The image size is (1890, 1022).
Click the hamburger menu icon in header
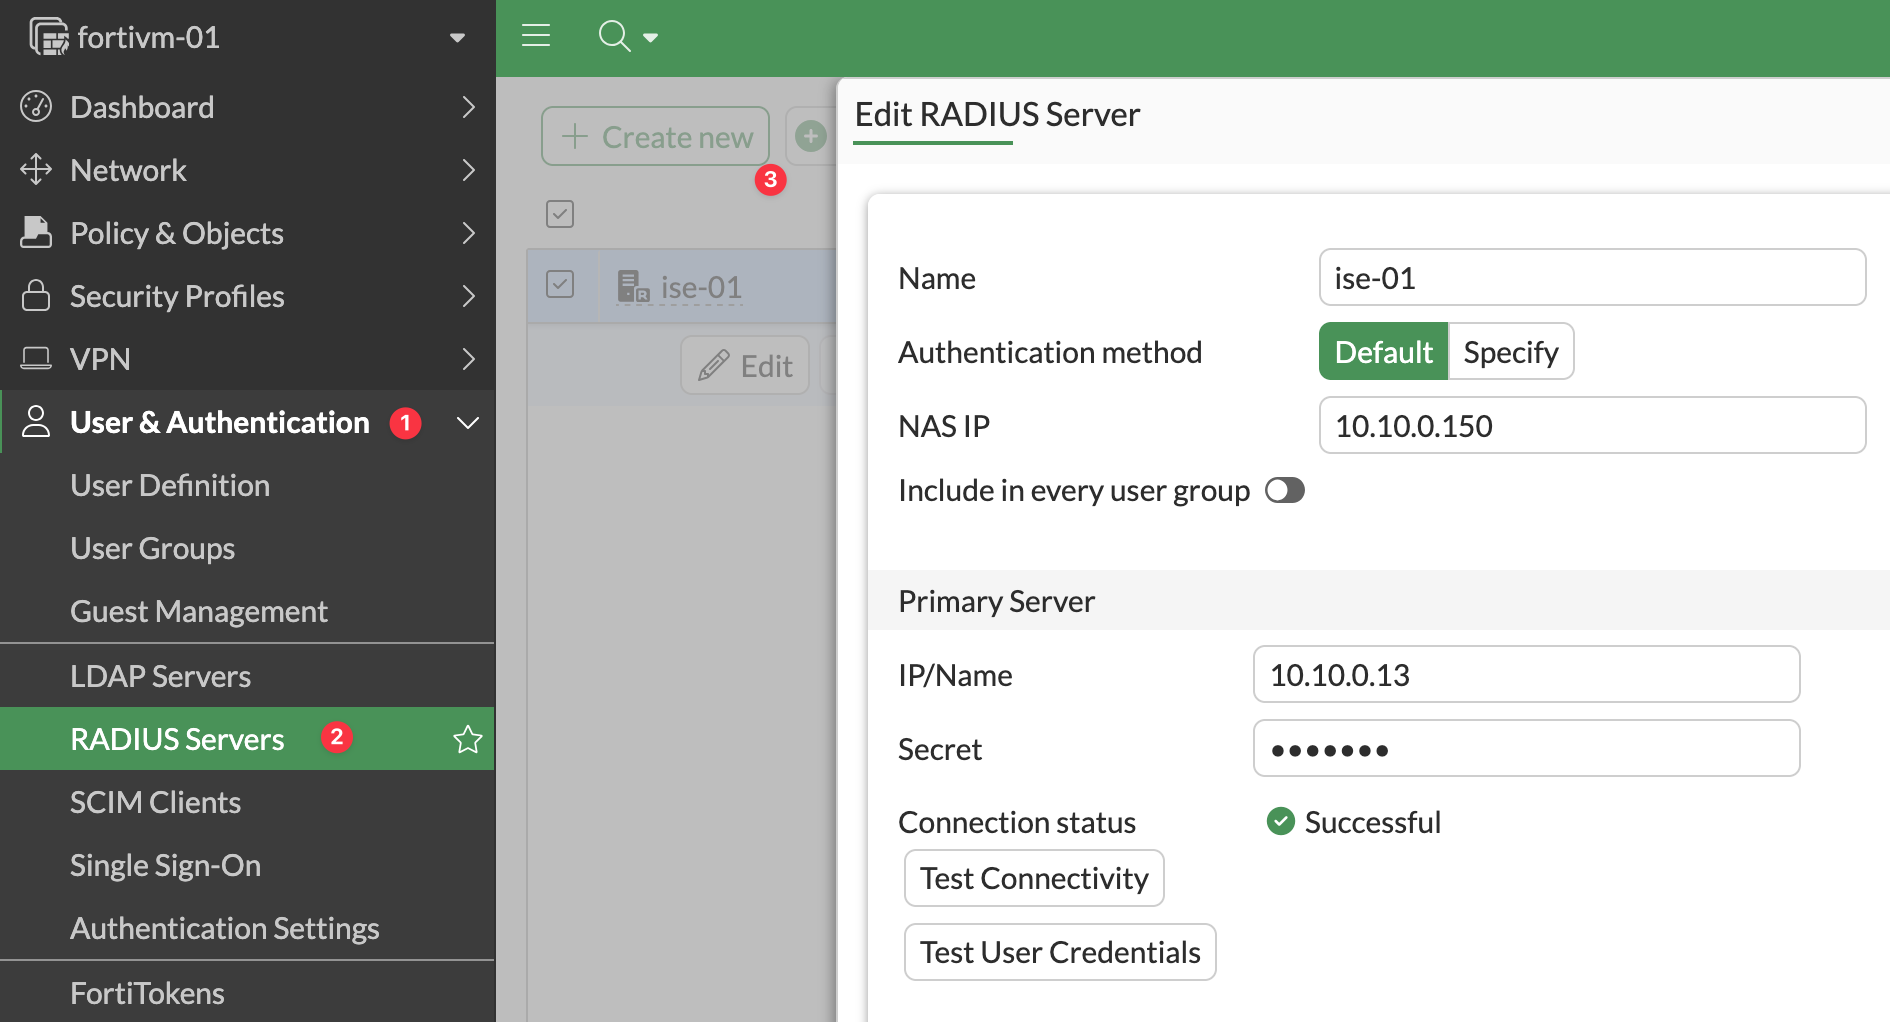536,36
